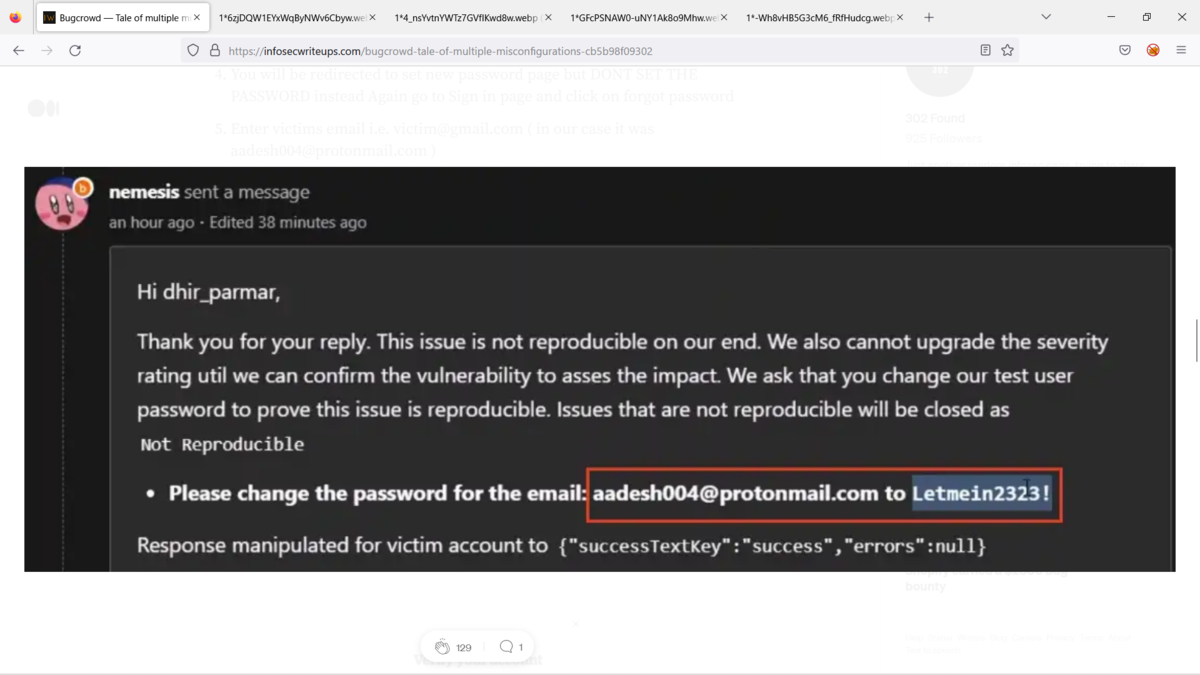View site info via the padlock icon
Screen dimensions: 1200x675
(x=214, y=50)
